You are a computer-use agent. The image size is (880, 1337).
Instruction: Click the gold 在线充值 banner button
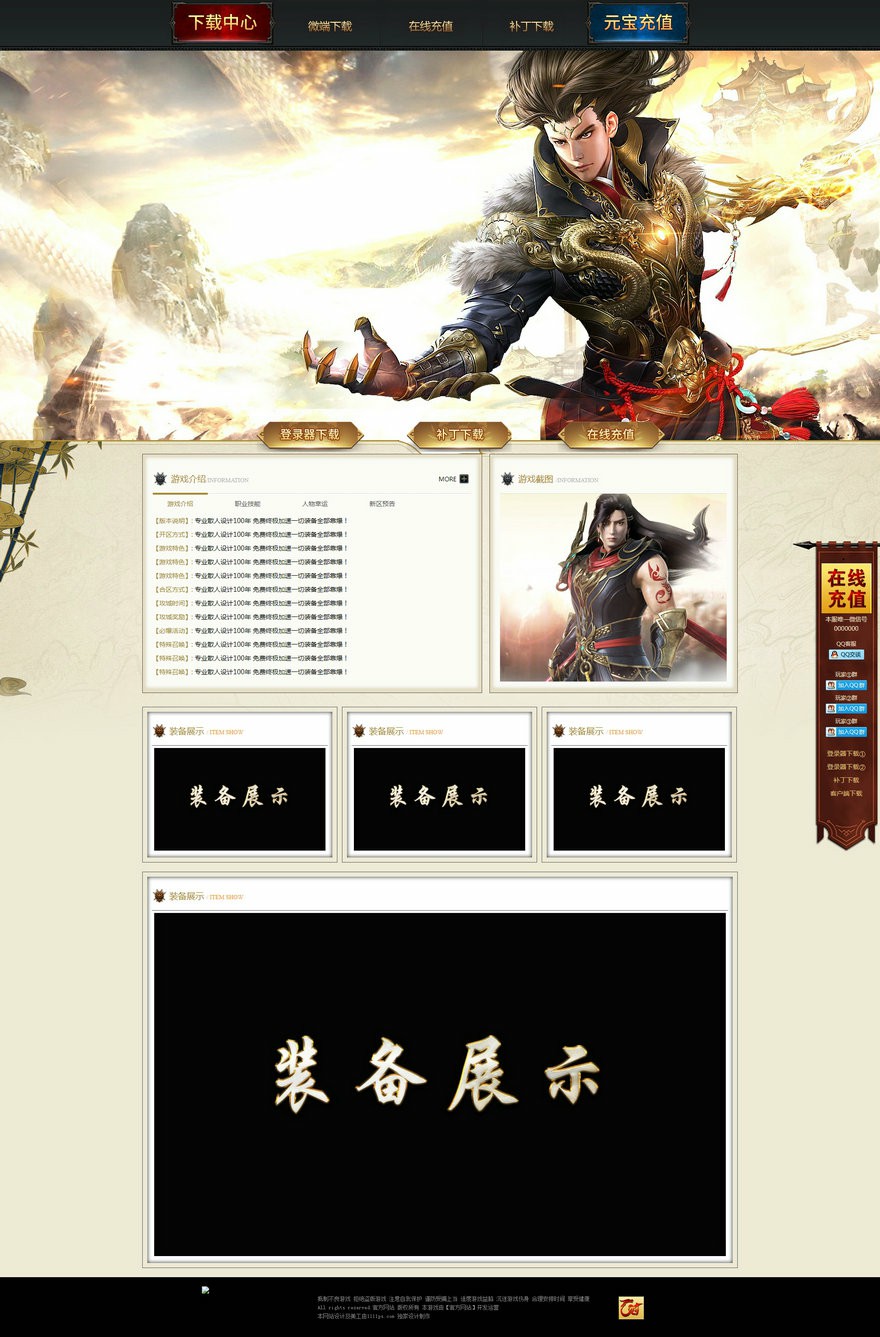tap(611, 435)
